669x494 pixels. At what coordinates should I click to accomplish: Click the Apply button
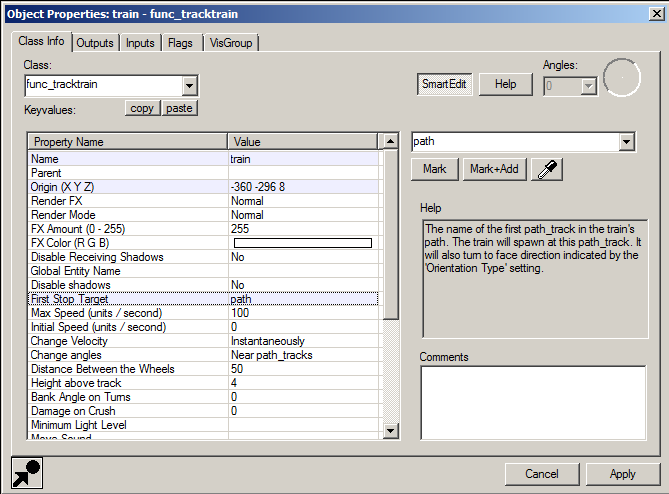(622, 473)
